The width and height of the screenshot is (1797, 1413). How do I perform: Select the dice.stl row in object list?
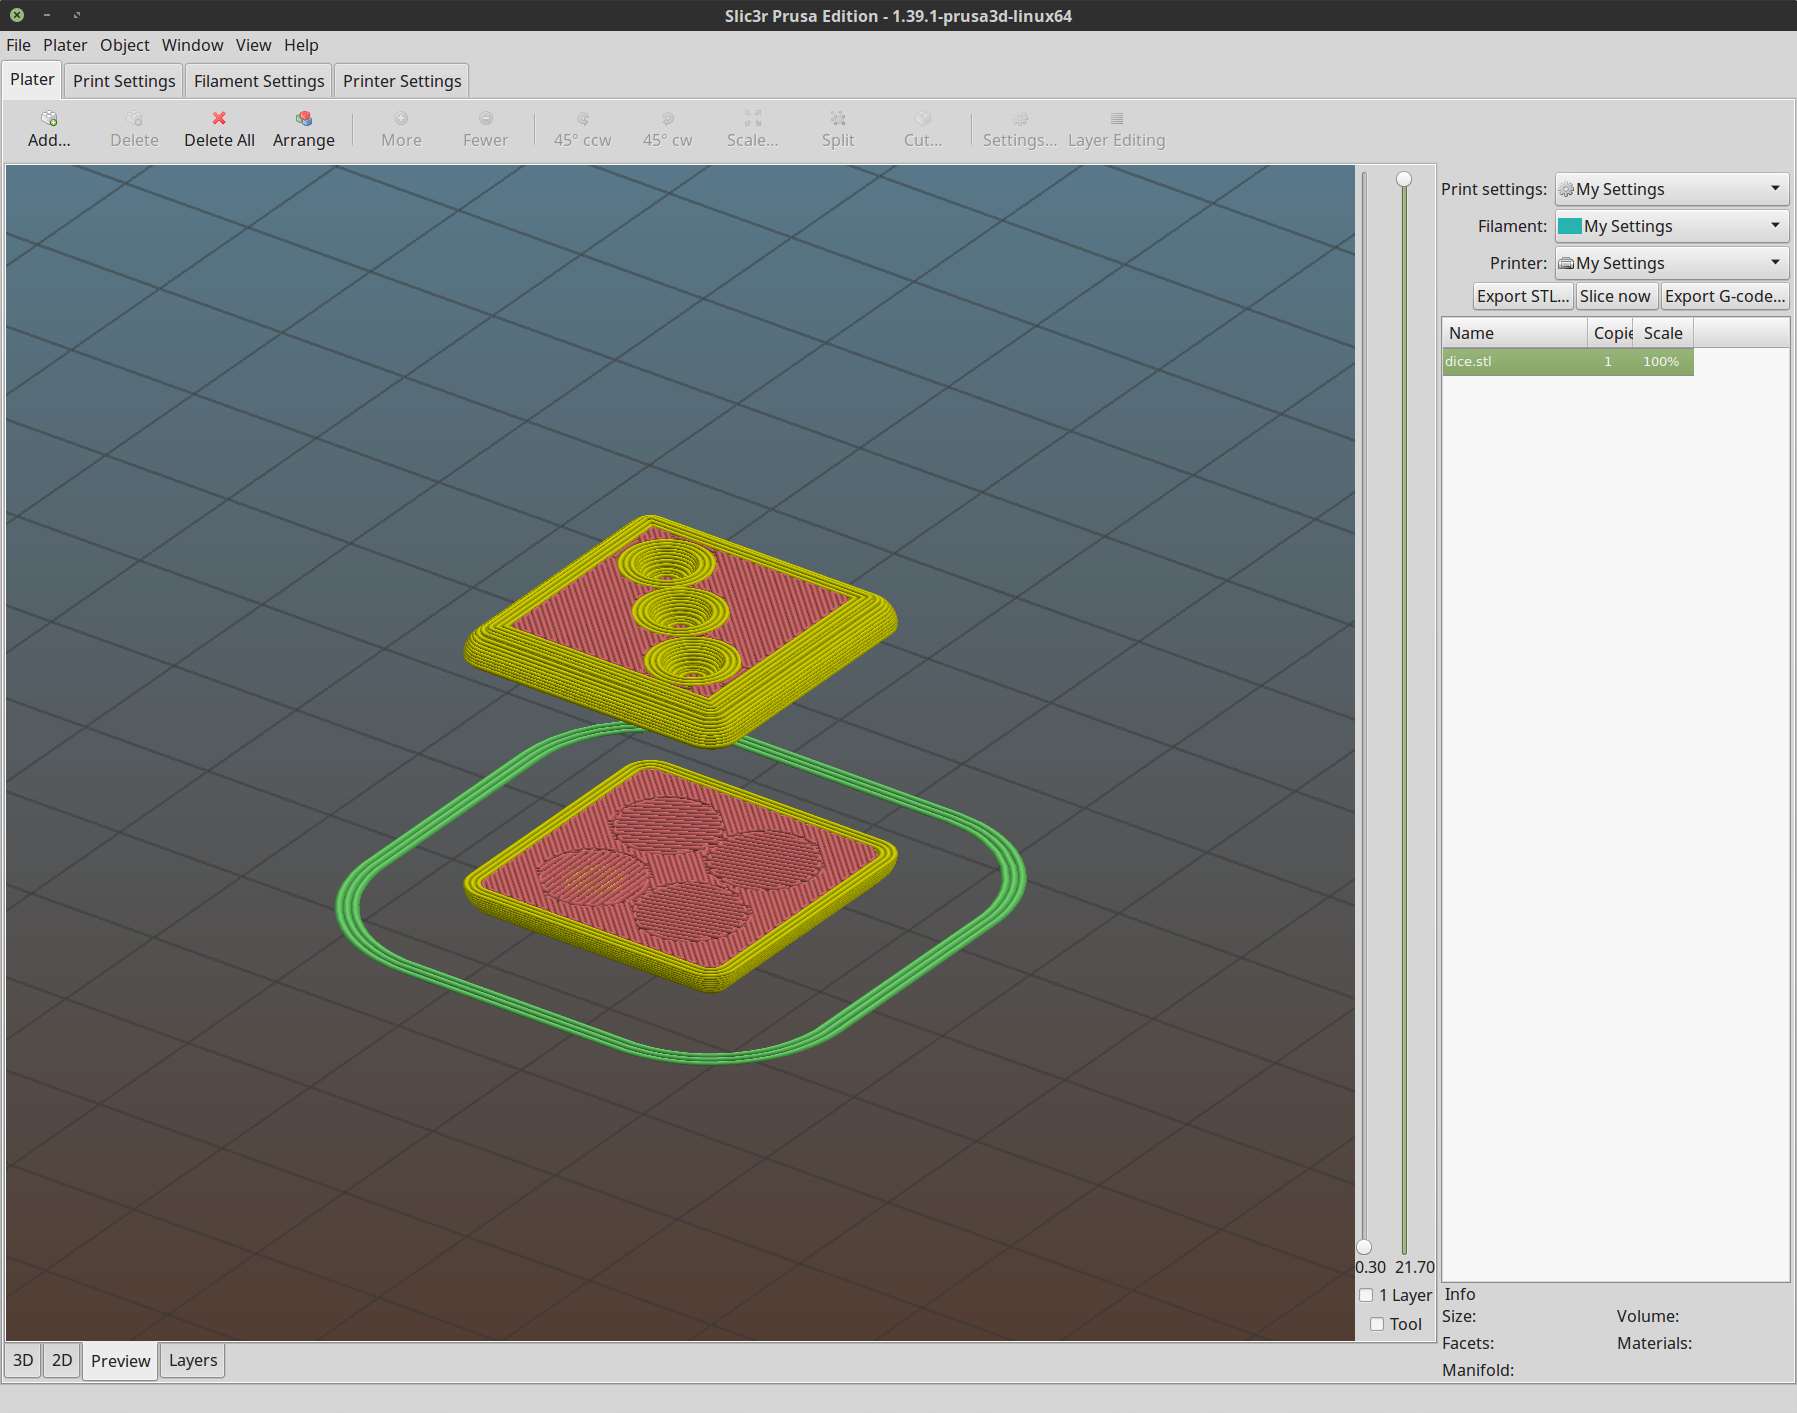point(1567,362)
